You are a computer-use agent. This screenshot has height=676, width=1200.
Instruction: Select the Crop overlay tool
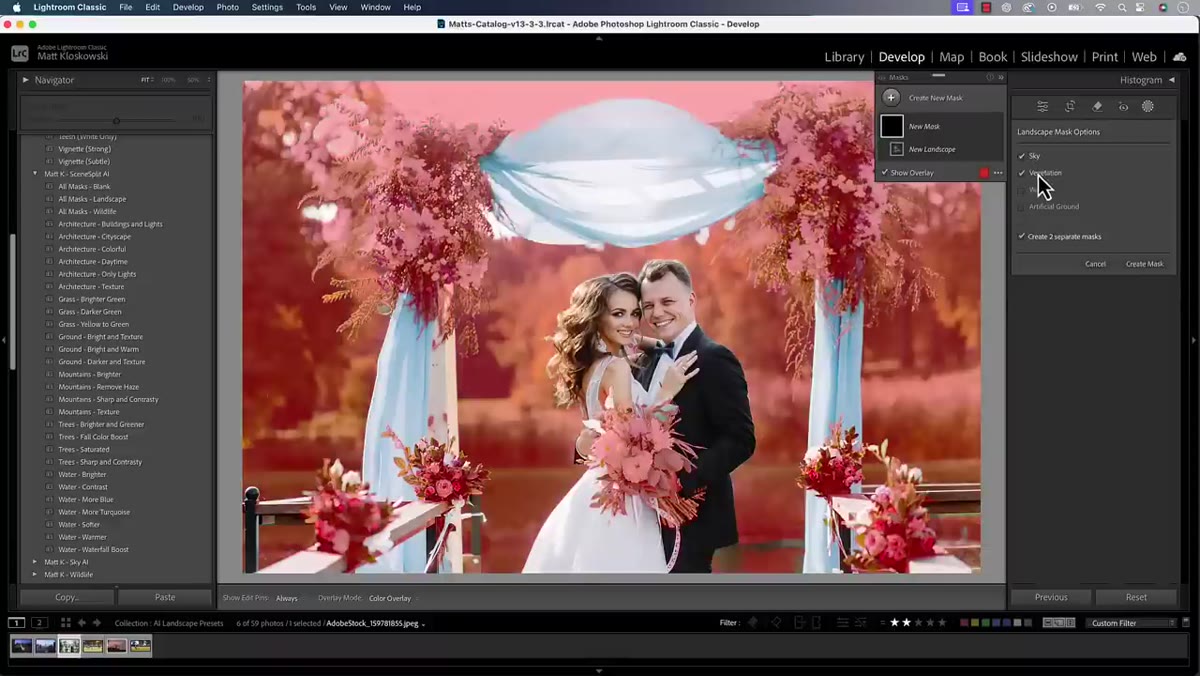(x=1070, y=106)
